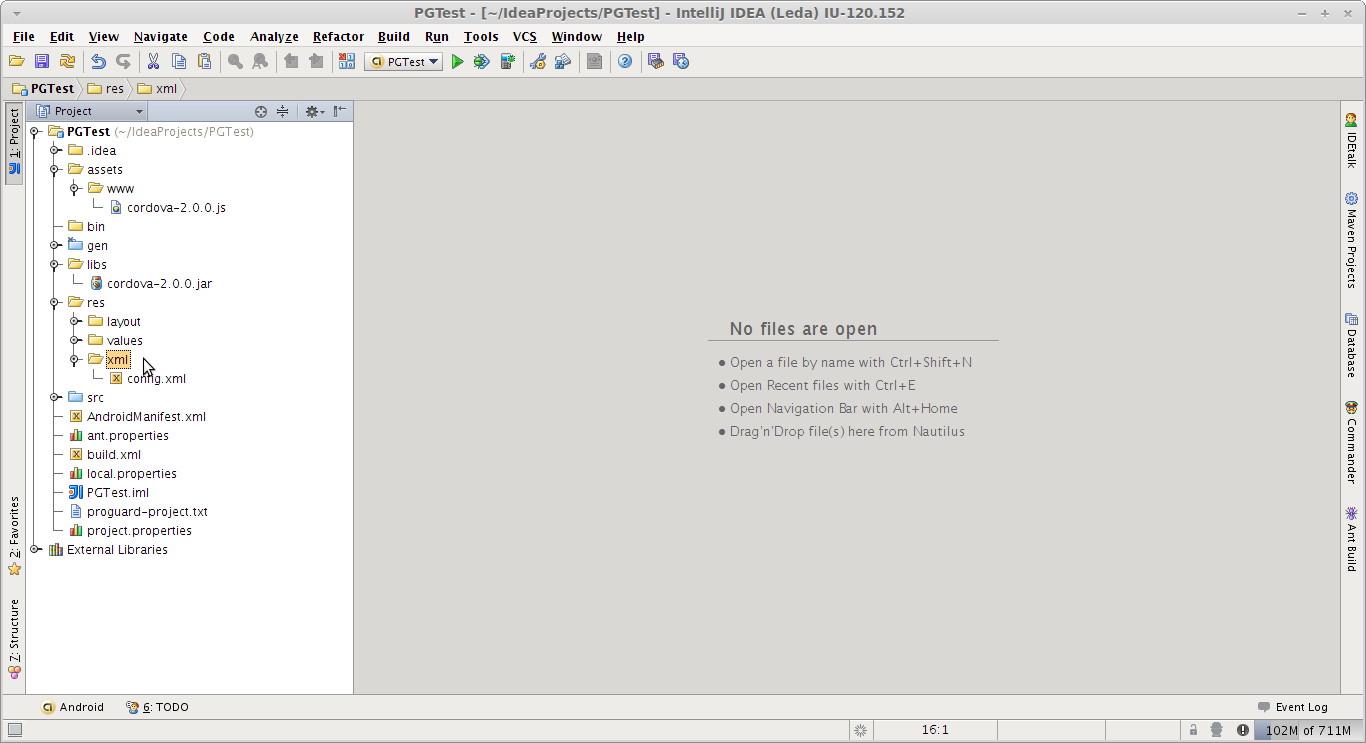Viewport: 1366px width, 743px height.
Task: Click the Synchronize toolbar icon
Action: [67, 61]
